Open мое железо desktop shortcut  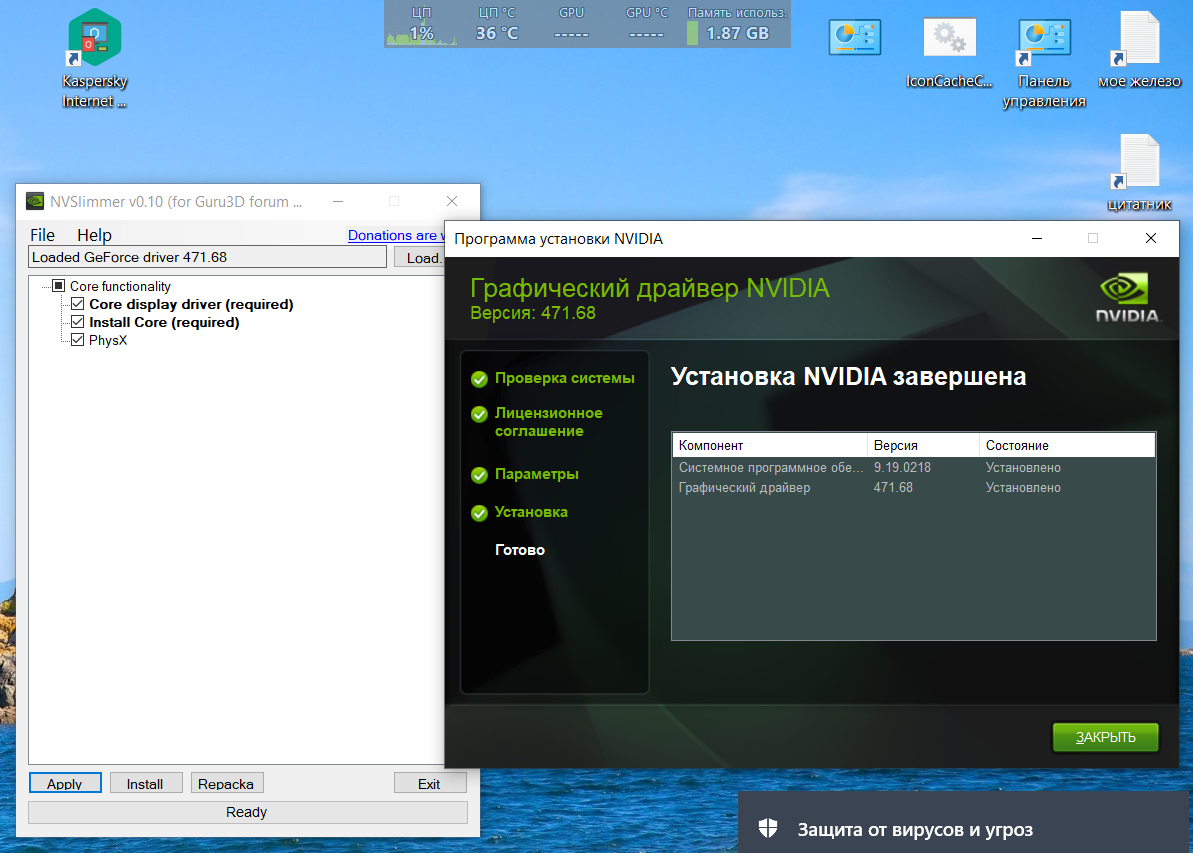[1139, 50]
